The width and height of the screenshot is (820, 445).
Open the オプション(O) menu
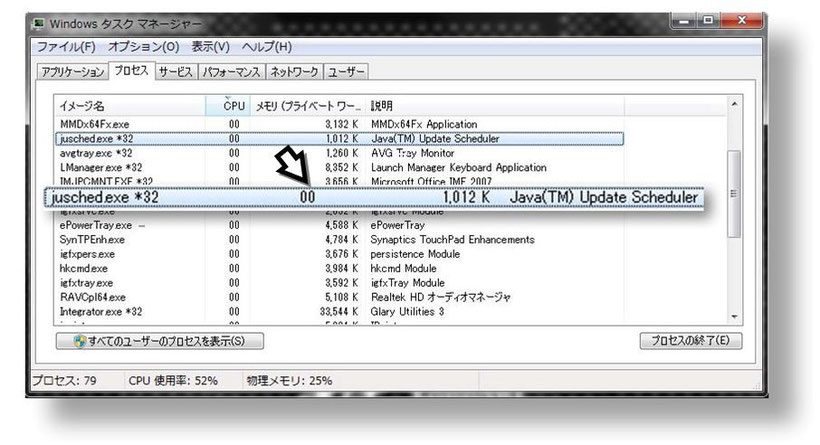pos(143,47)
